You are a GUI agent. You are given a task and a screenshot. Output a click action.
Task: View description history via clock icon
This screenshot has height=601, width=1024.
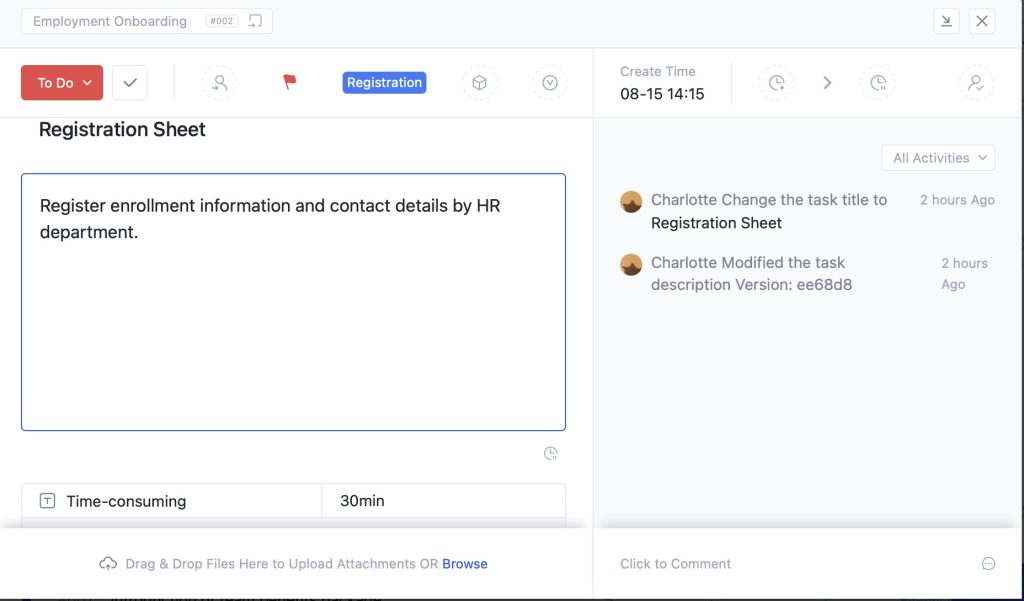pos(550,453)
